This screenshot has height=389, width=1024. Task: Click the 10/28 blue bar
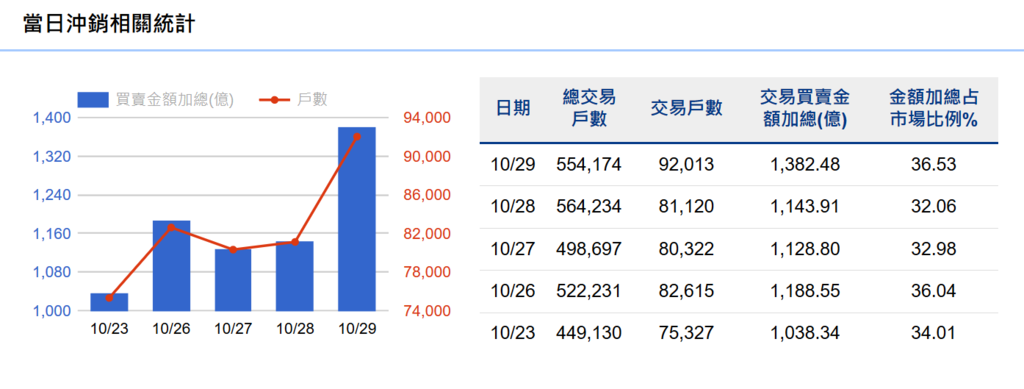click(x=295, y=276)
